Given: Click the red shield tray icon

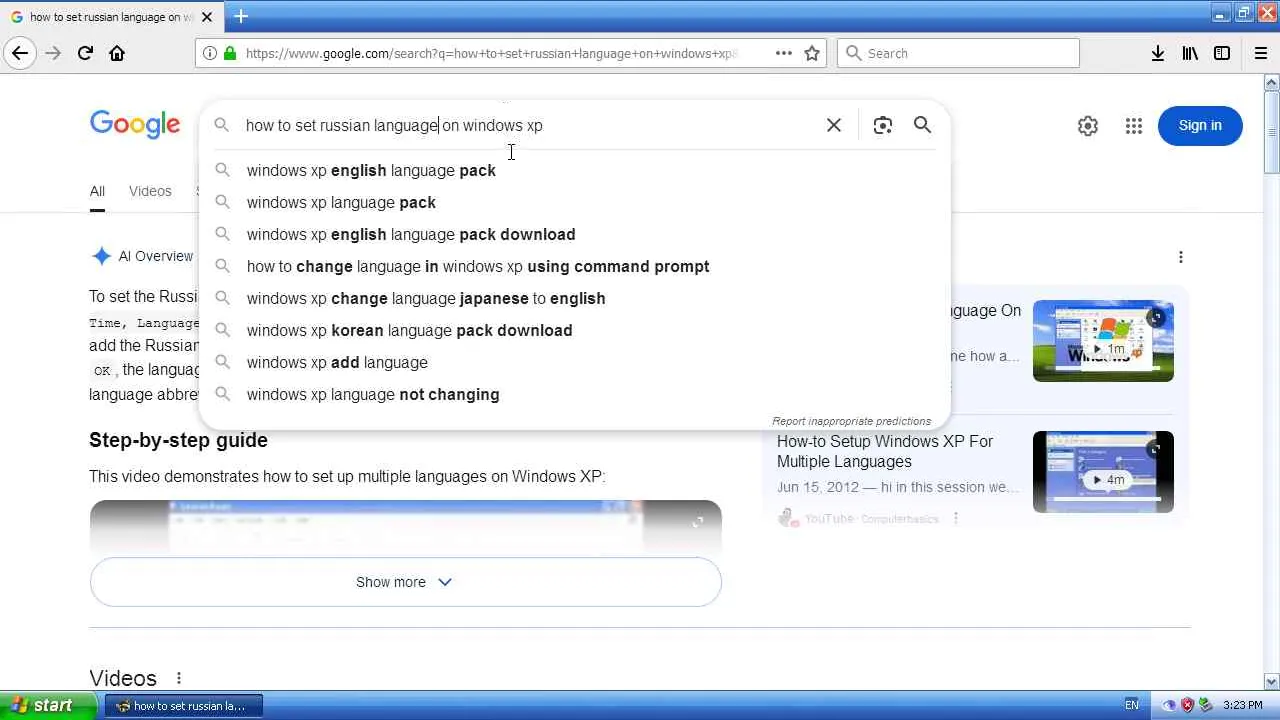Looking at the screenshot, I should [x=1187, y=705].
